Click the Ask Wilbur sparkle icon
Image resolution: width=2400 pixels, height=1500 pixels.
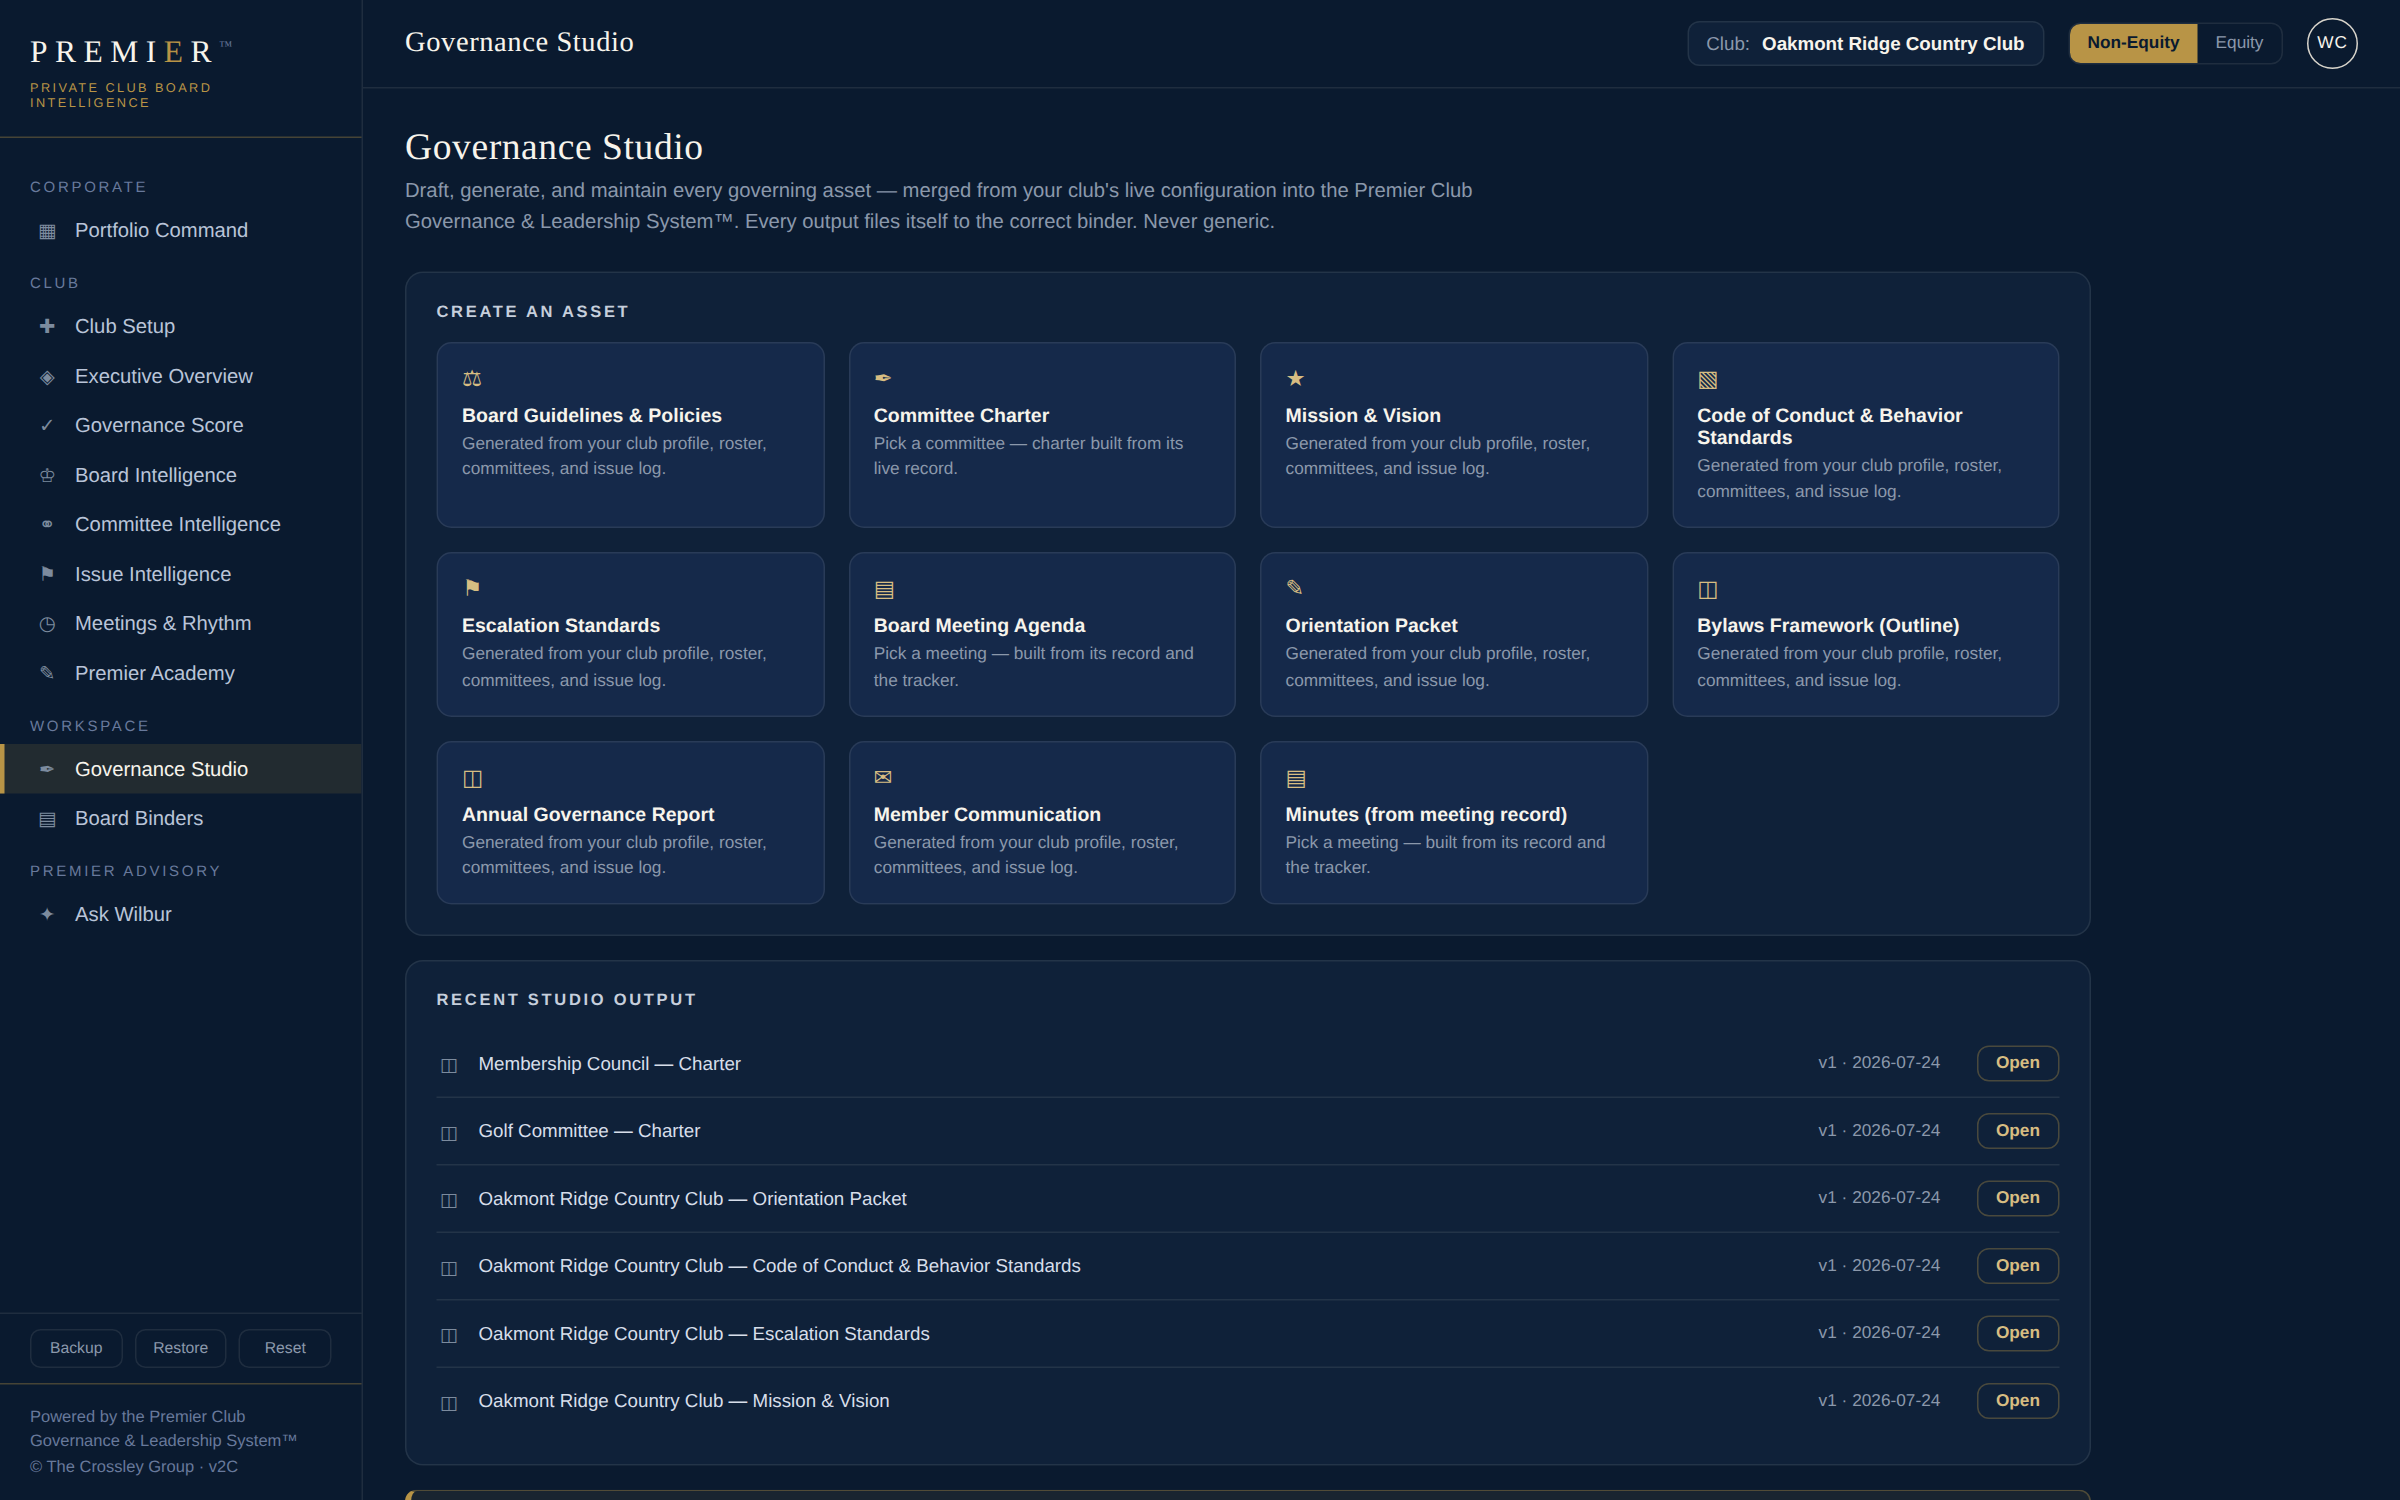point(47,914)
